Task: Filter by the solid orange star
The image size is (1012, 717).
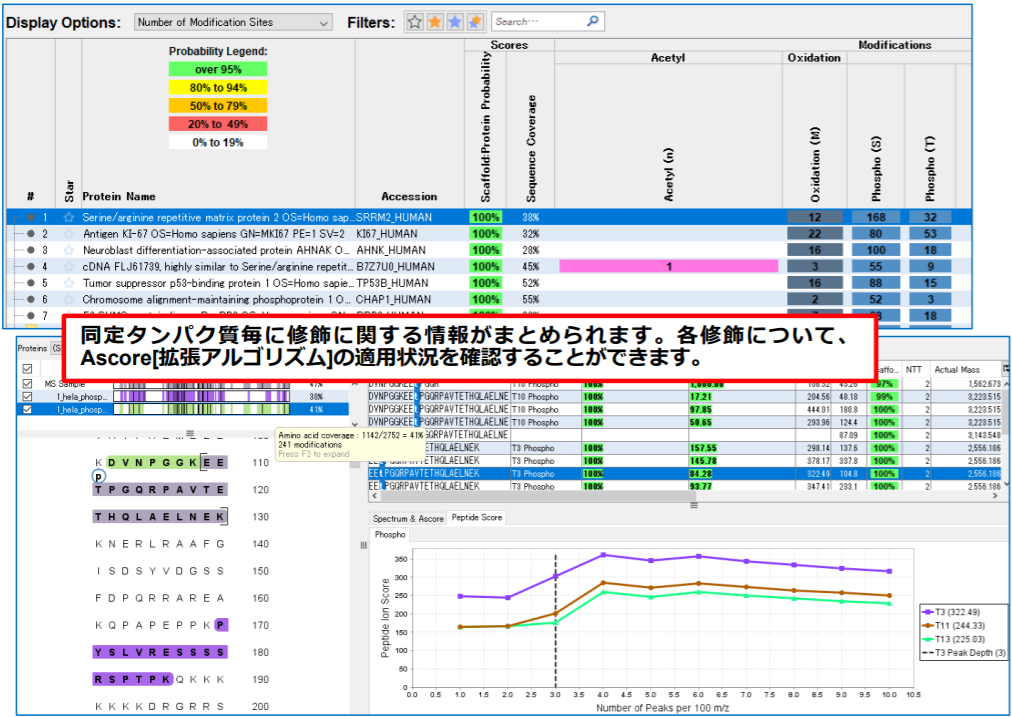Action: tap(435, 22)
